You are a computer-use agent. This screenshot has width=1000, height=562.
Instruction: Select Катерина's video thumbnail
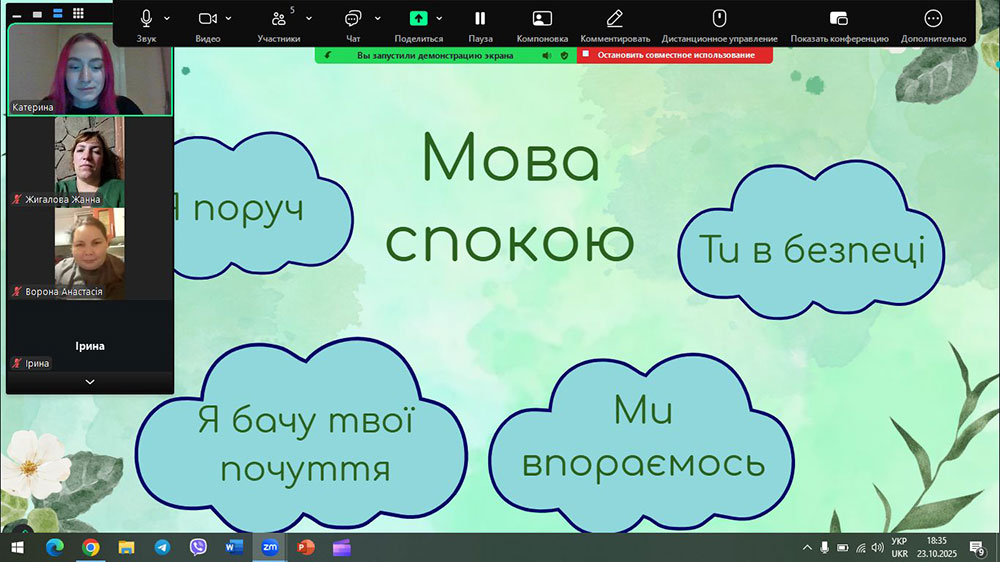click(x=90, y=68)
